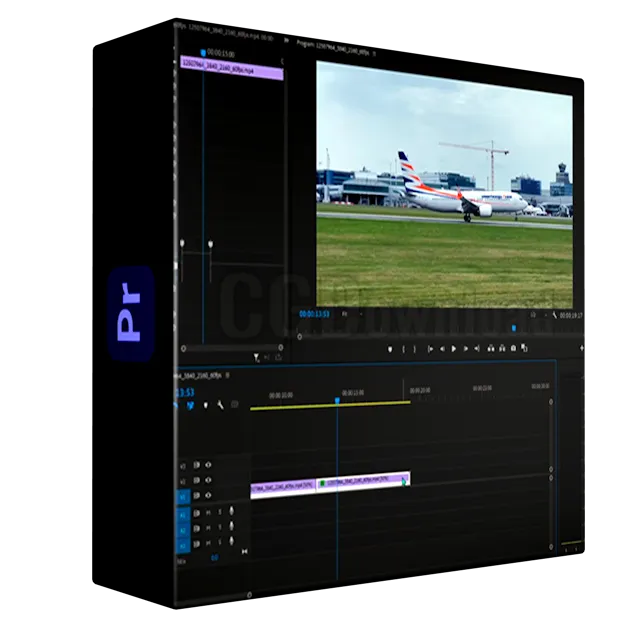Click the Program monitor zoom scroll handle
Viewport: 630px width, 630px height.
point(299,337)
